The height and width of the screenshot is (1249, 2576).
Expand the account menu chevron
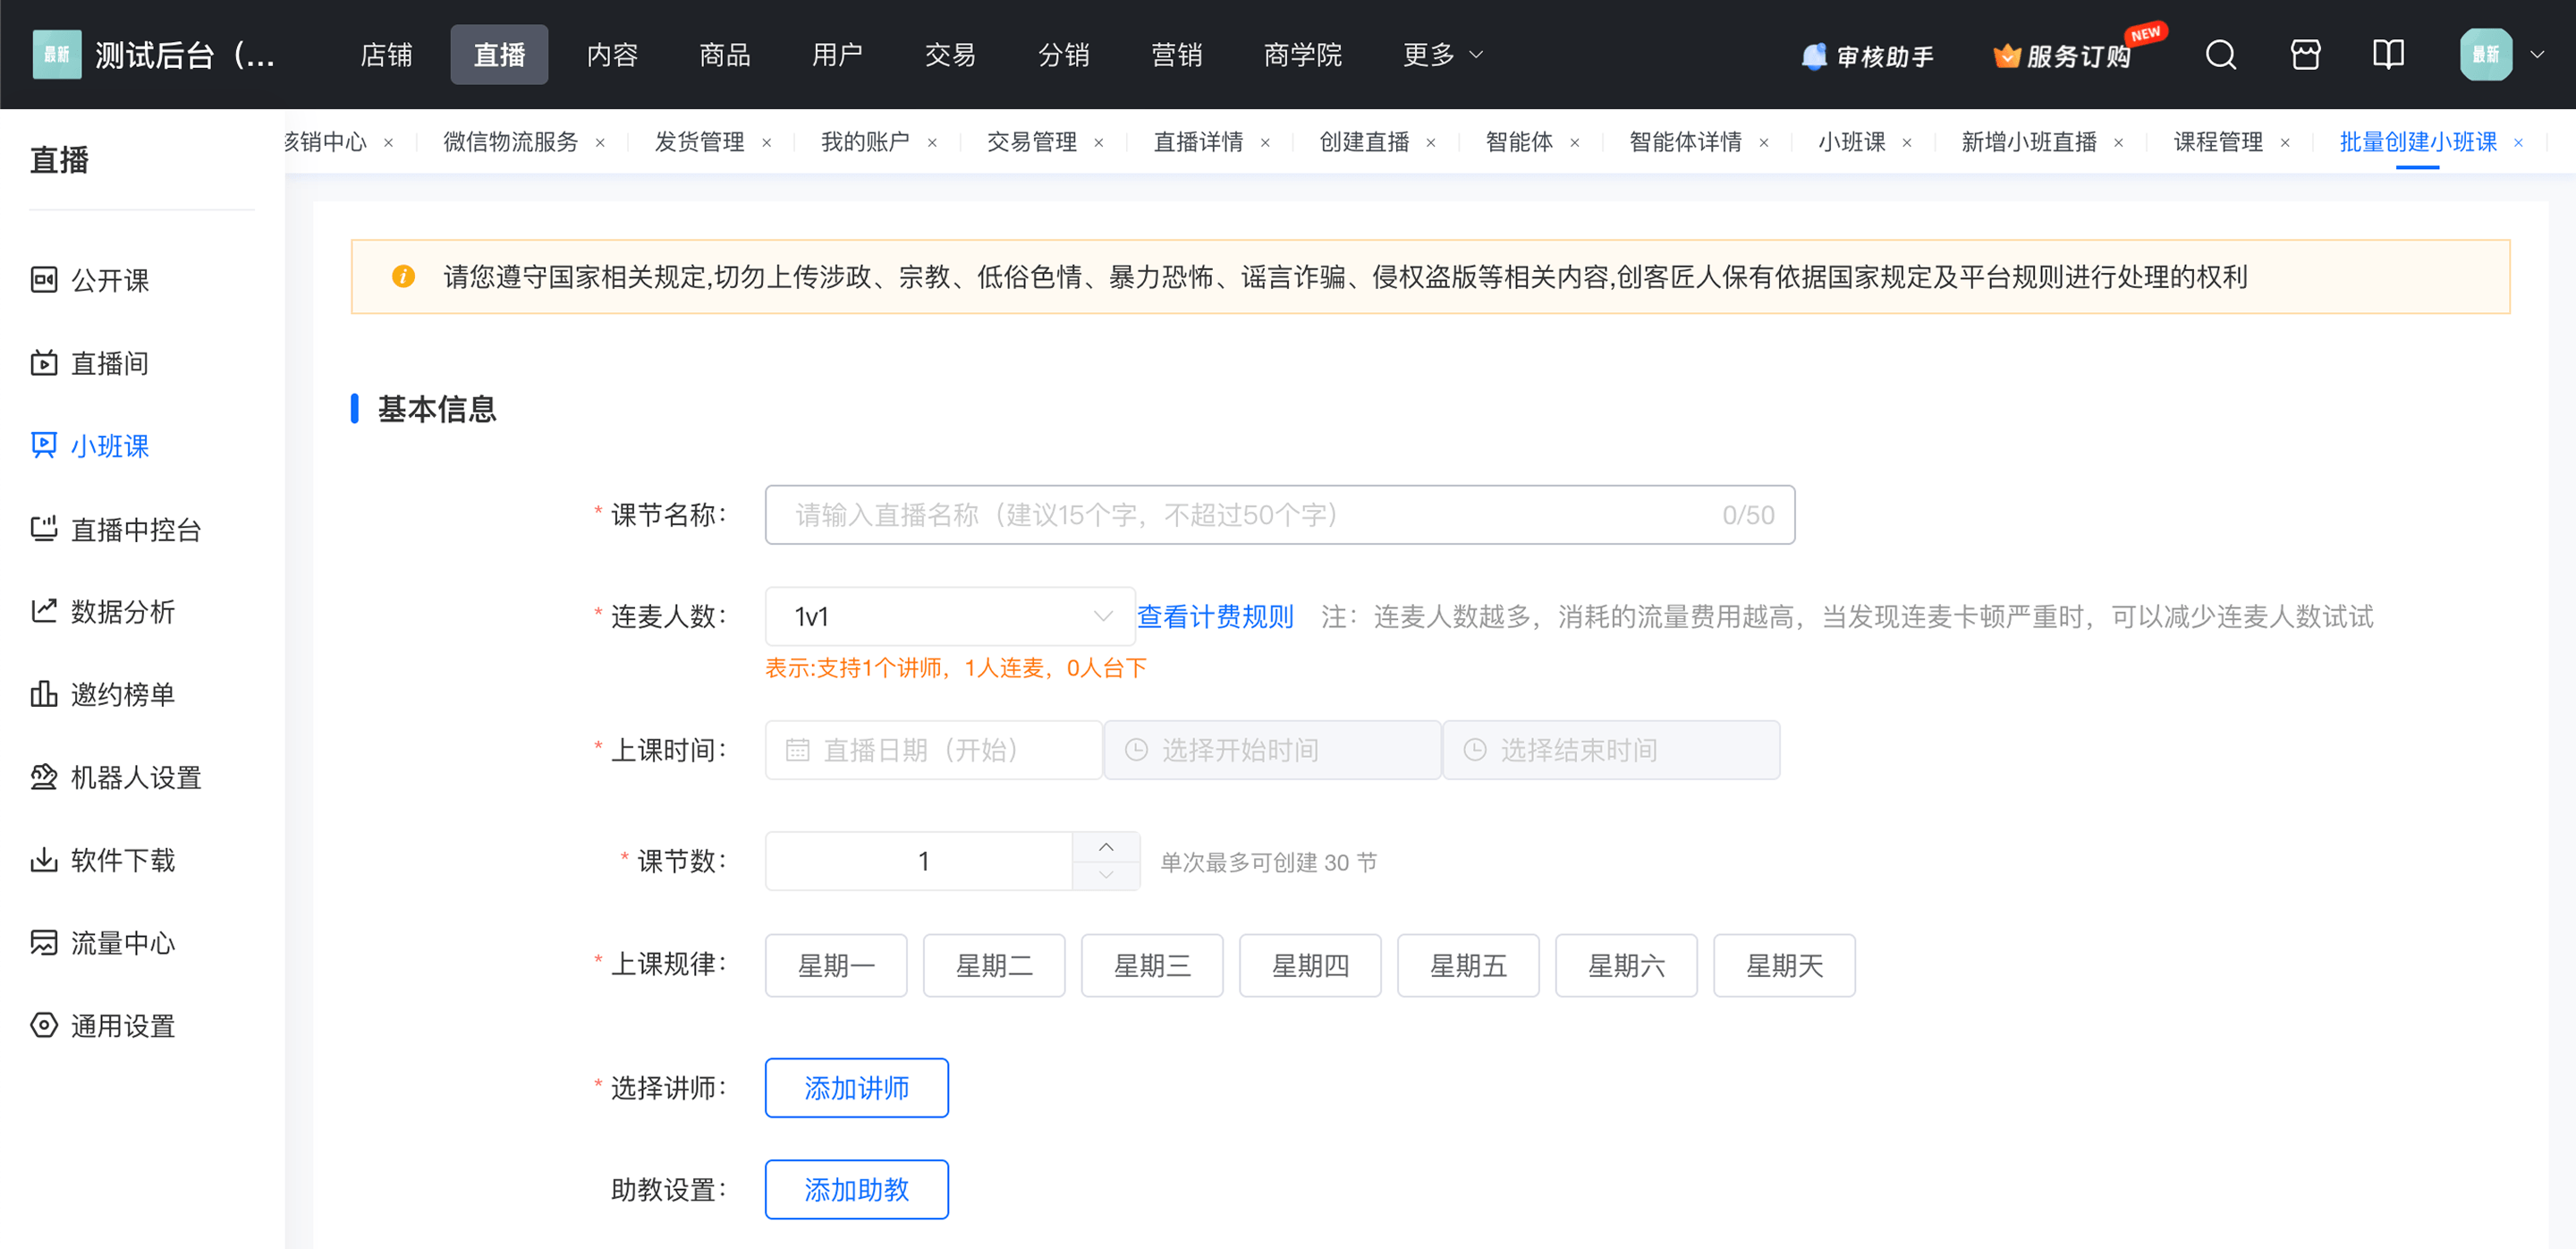(x=2537, y=54)
